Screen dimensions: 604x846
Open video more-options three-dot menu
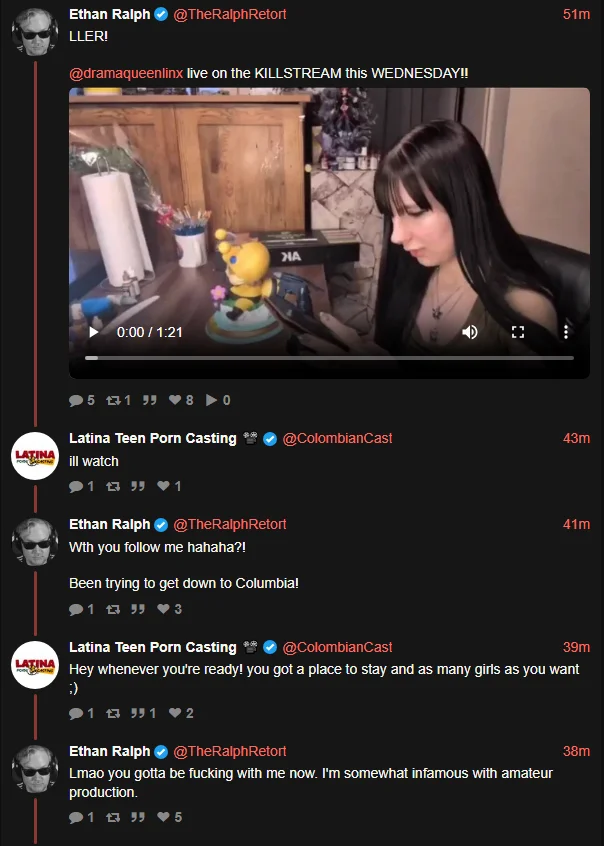click(566, 332)
